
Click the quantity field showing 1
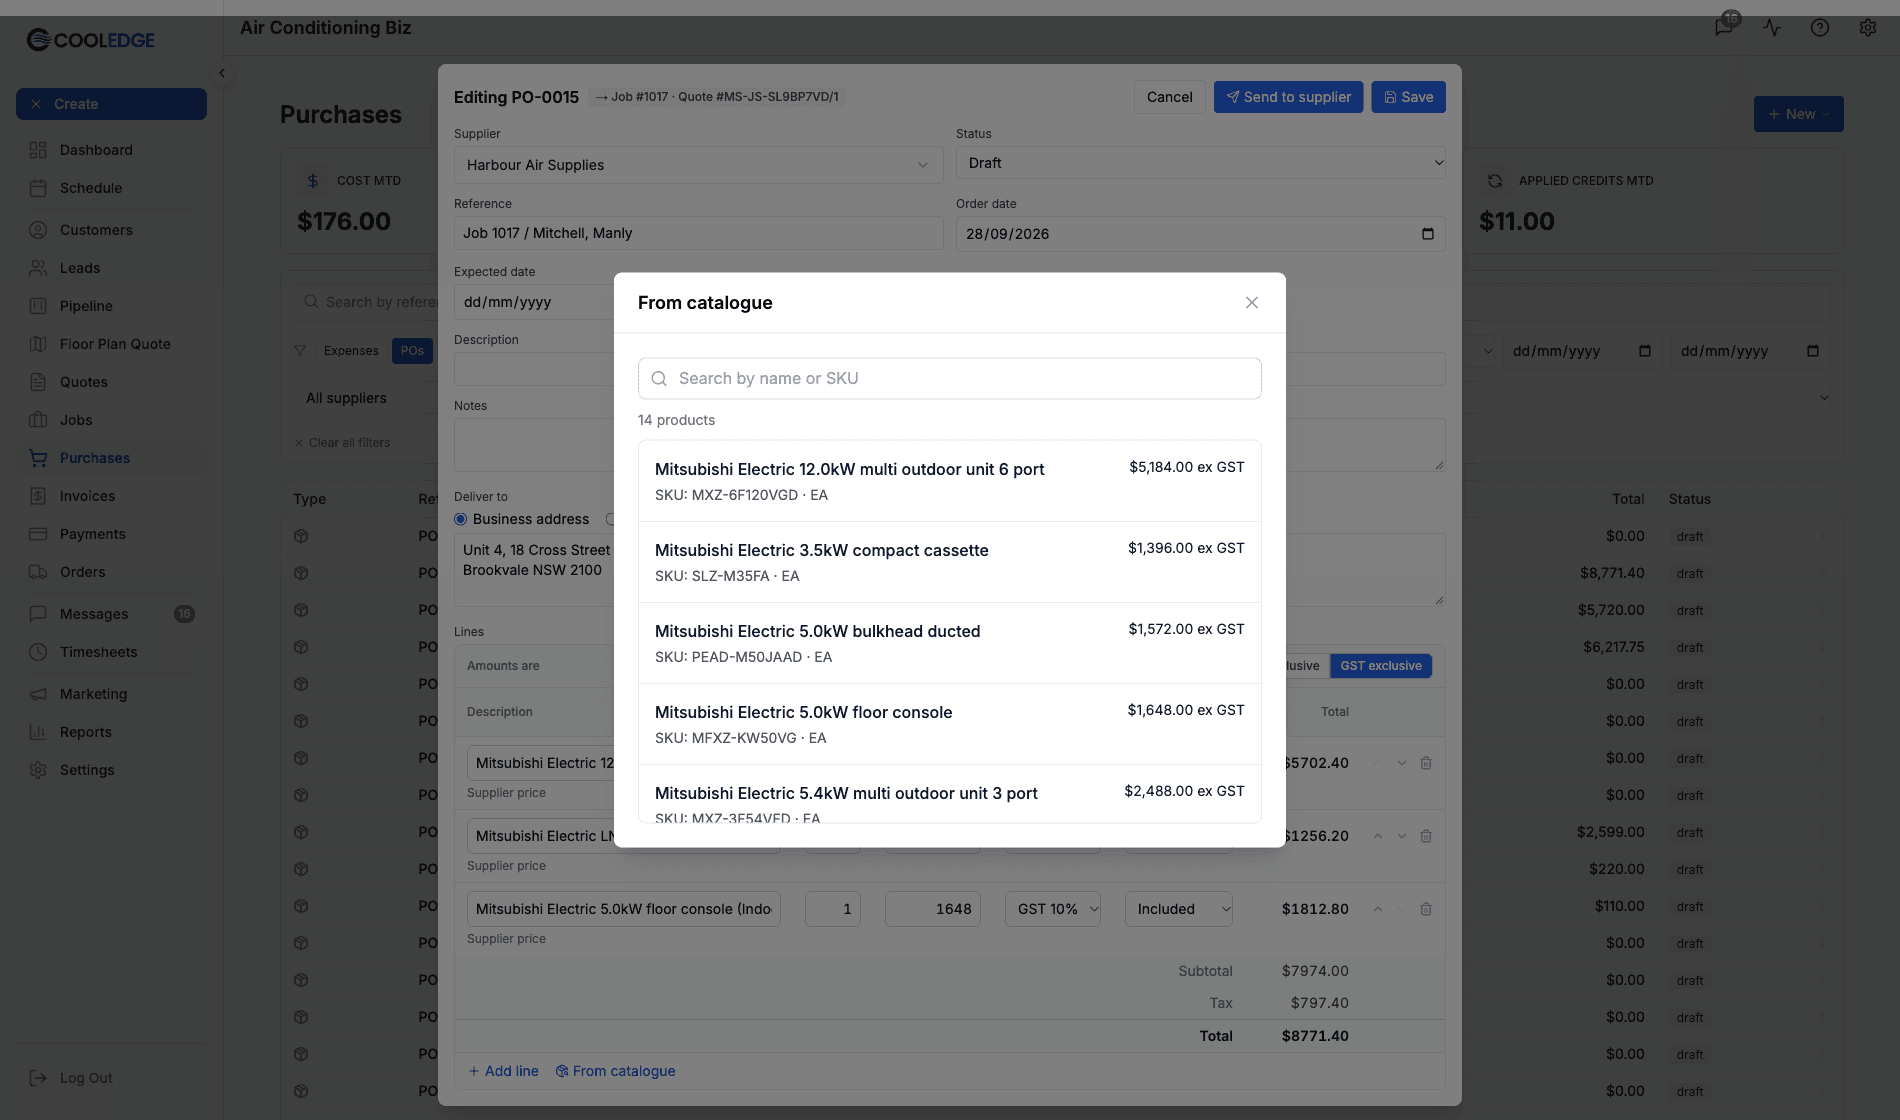tap(832, 909)
